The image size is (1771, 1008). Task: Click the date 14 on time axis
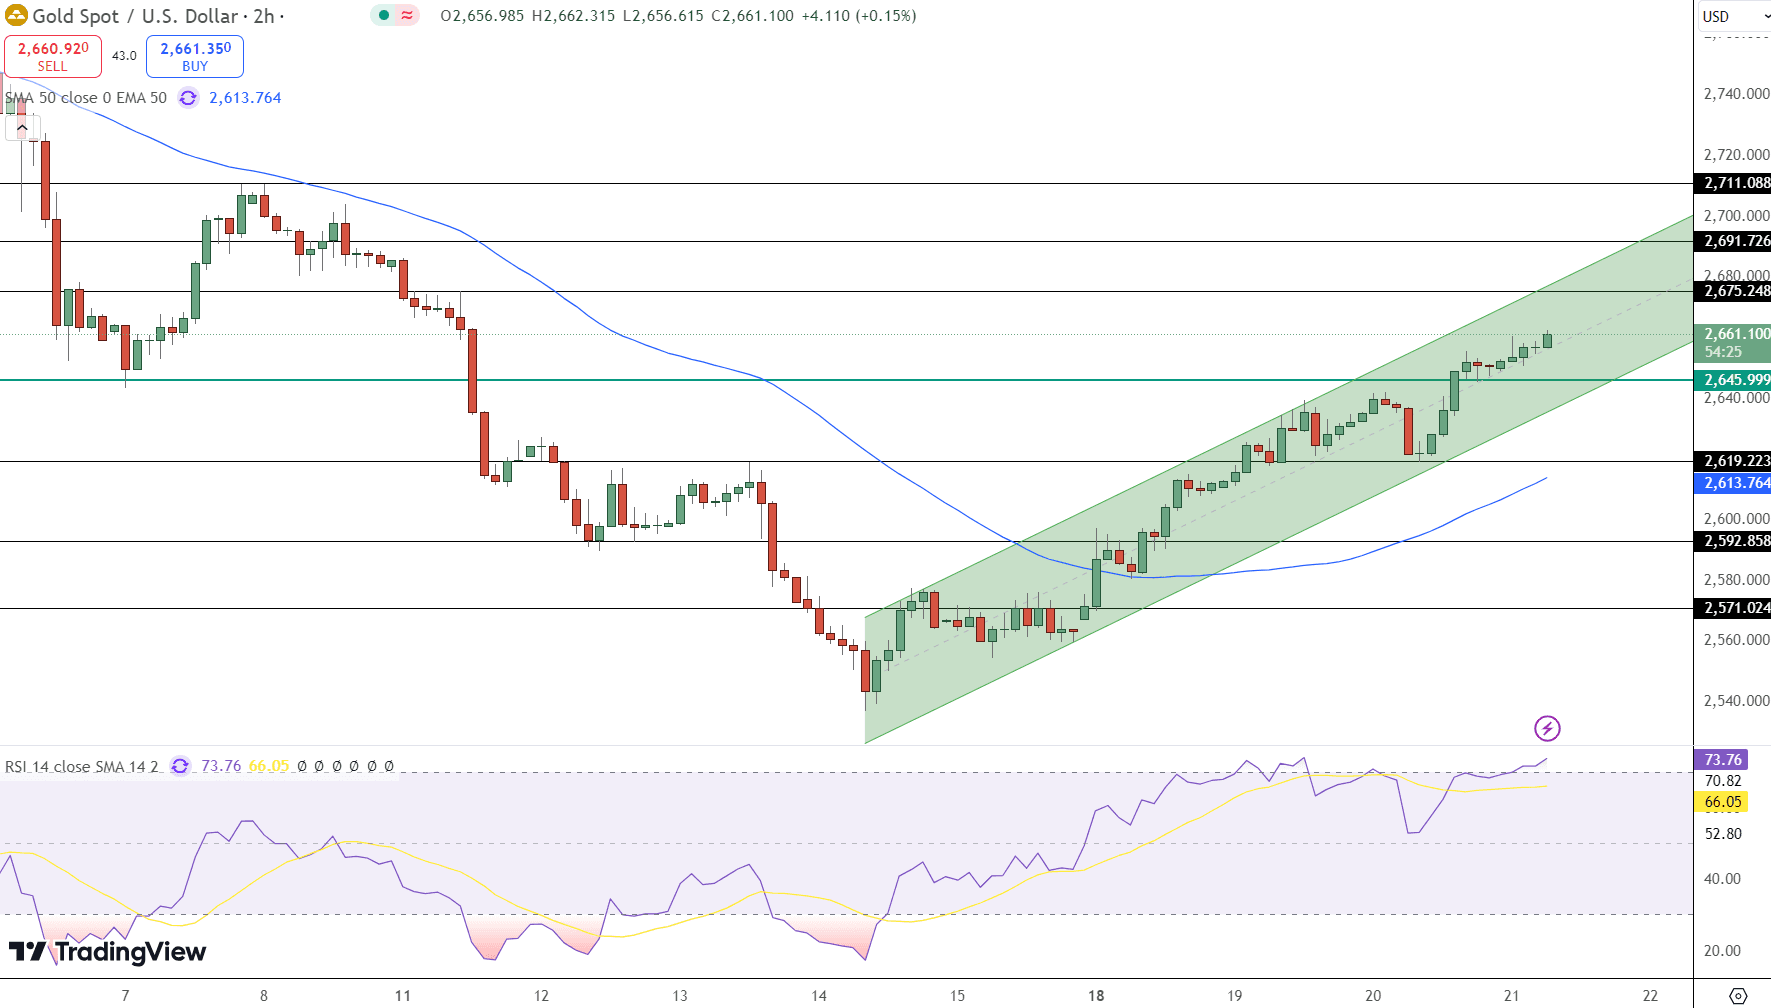(x=819, y=995)
